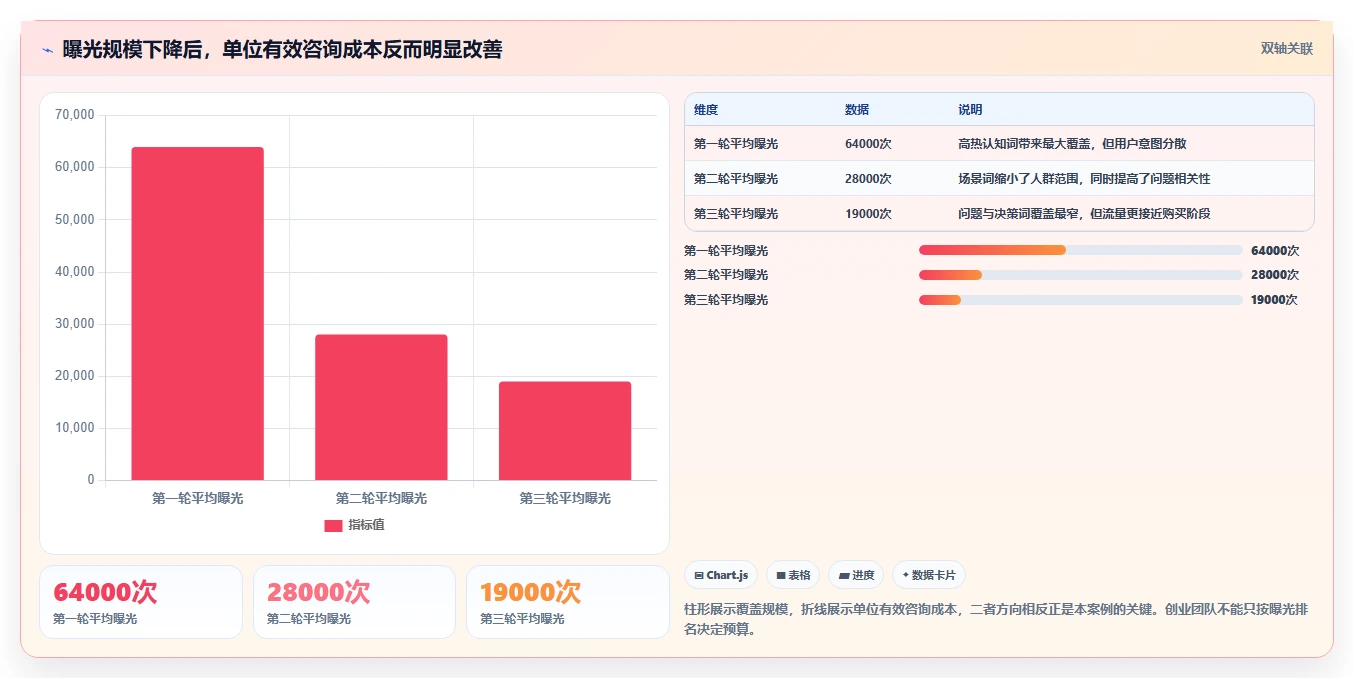
Task: Click description 问题与决策词覆盖最窄
Action: [1084, 214]
